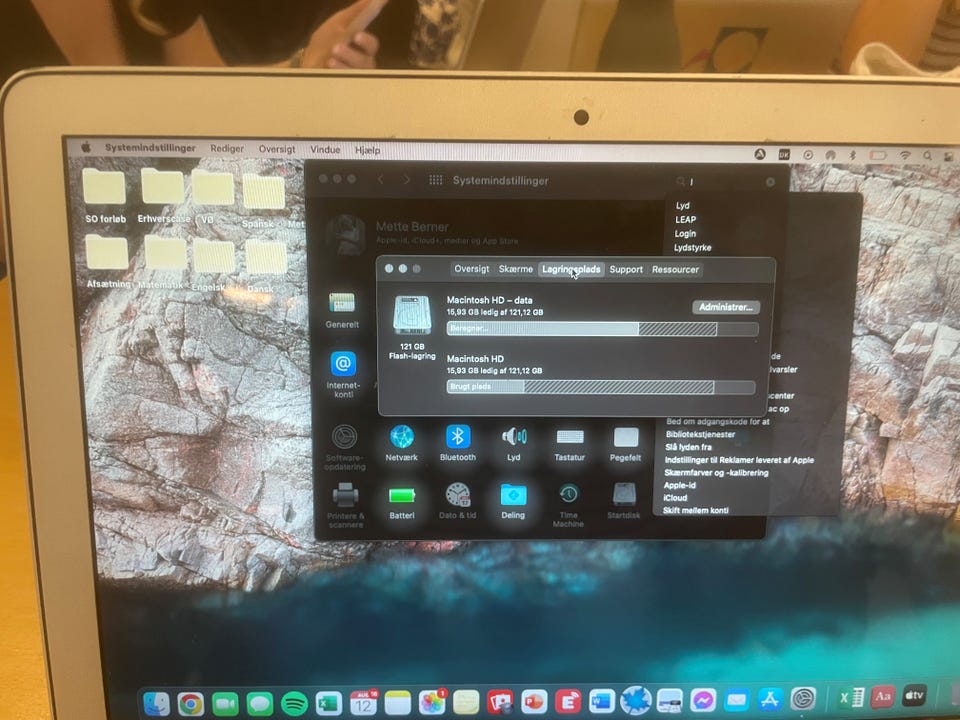Open the Systemindstillinger menu bar item
960x720 pixels.
(x=150, y=148)
